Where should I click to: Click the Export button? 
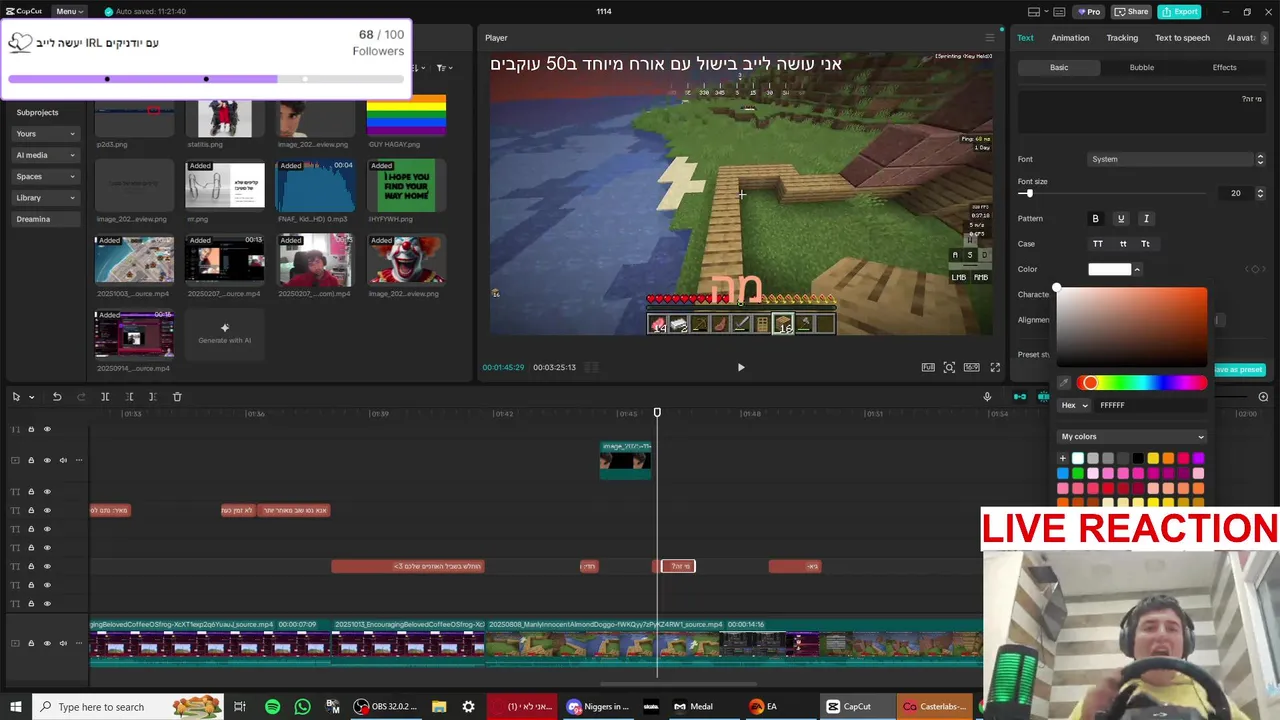1179,11
